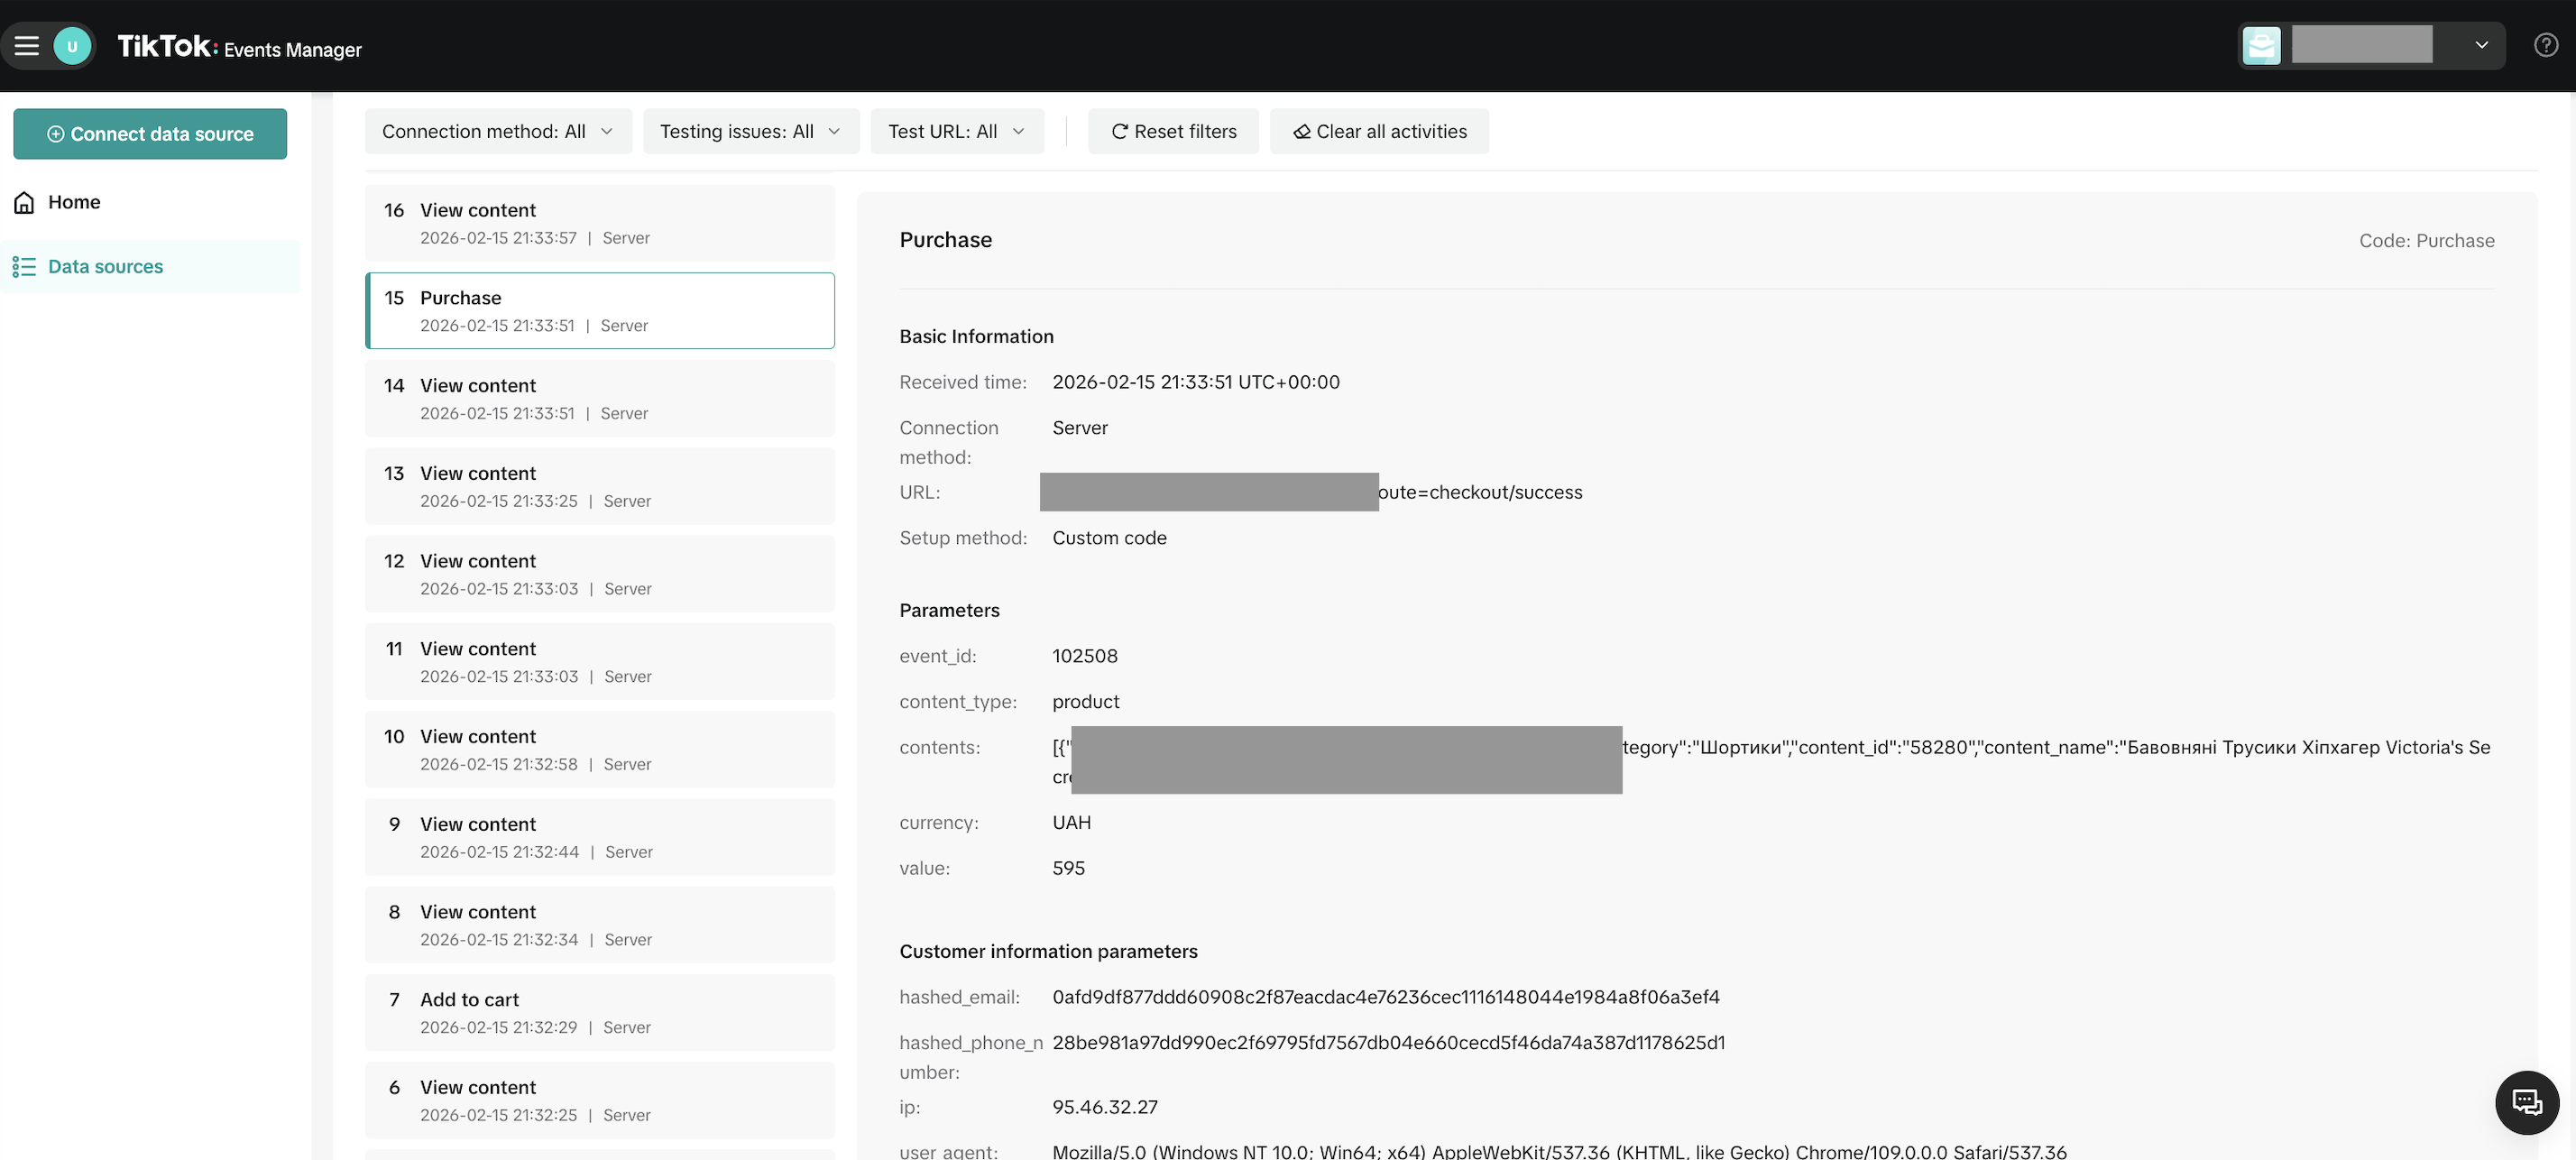This screenshot has width=2576, height=1160.
Task: Expand the Connection method filter
Action: click(497, 132)
